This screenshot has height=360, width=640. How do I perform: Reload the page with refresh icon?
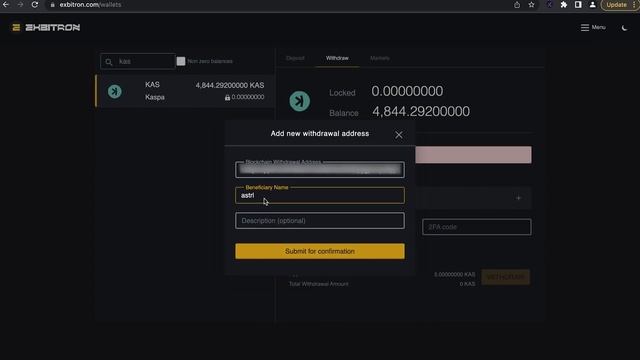(35, 4)
